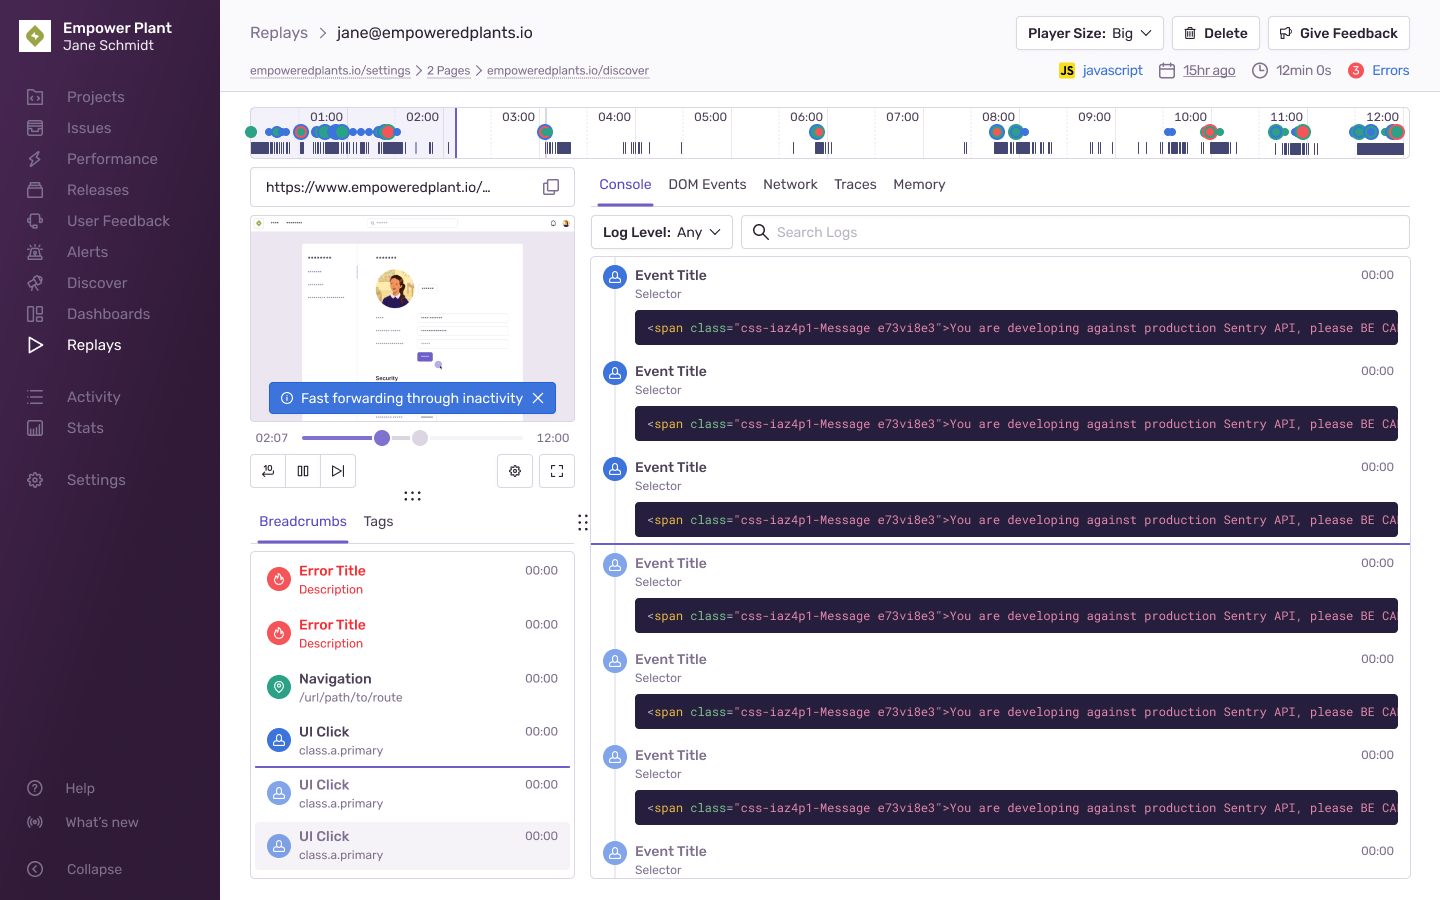Click the player settings gear icon

[515, 471]
